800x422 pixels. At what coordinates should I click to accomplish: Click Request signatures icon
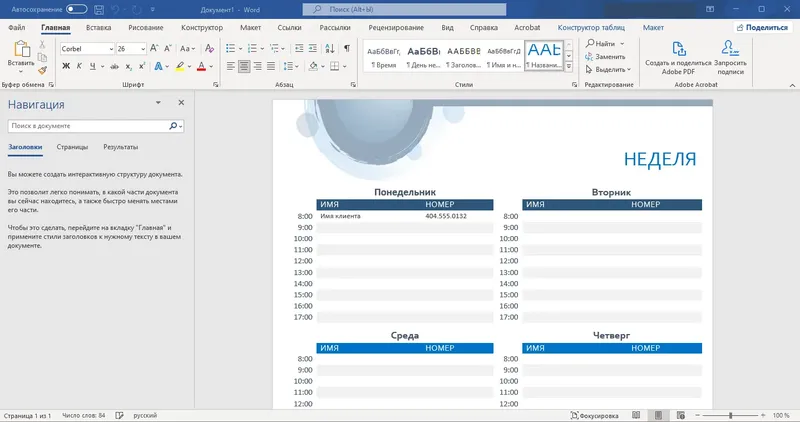click(x=730, y=48)
